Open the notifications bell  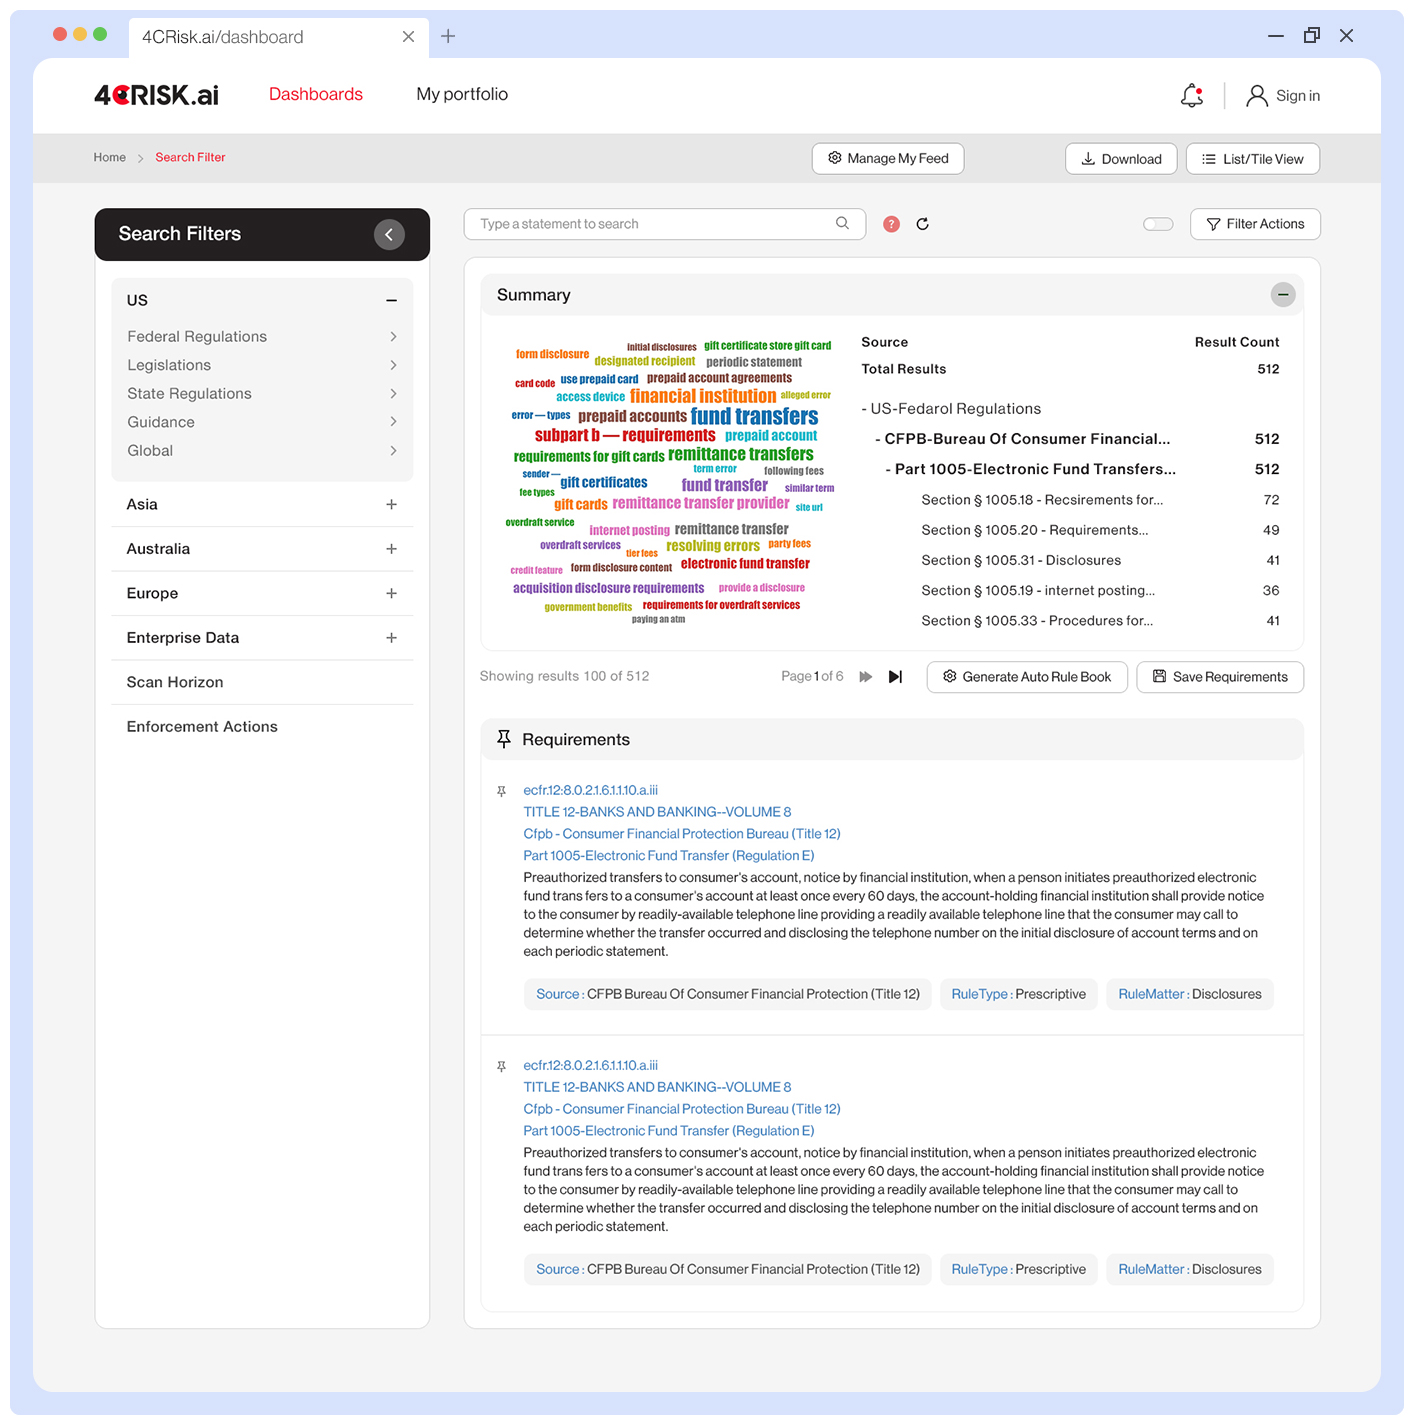click(1192, 95)
